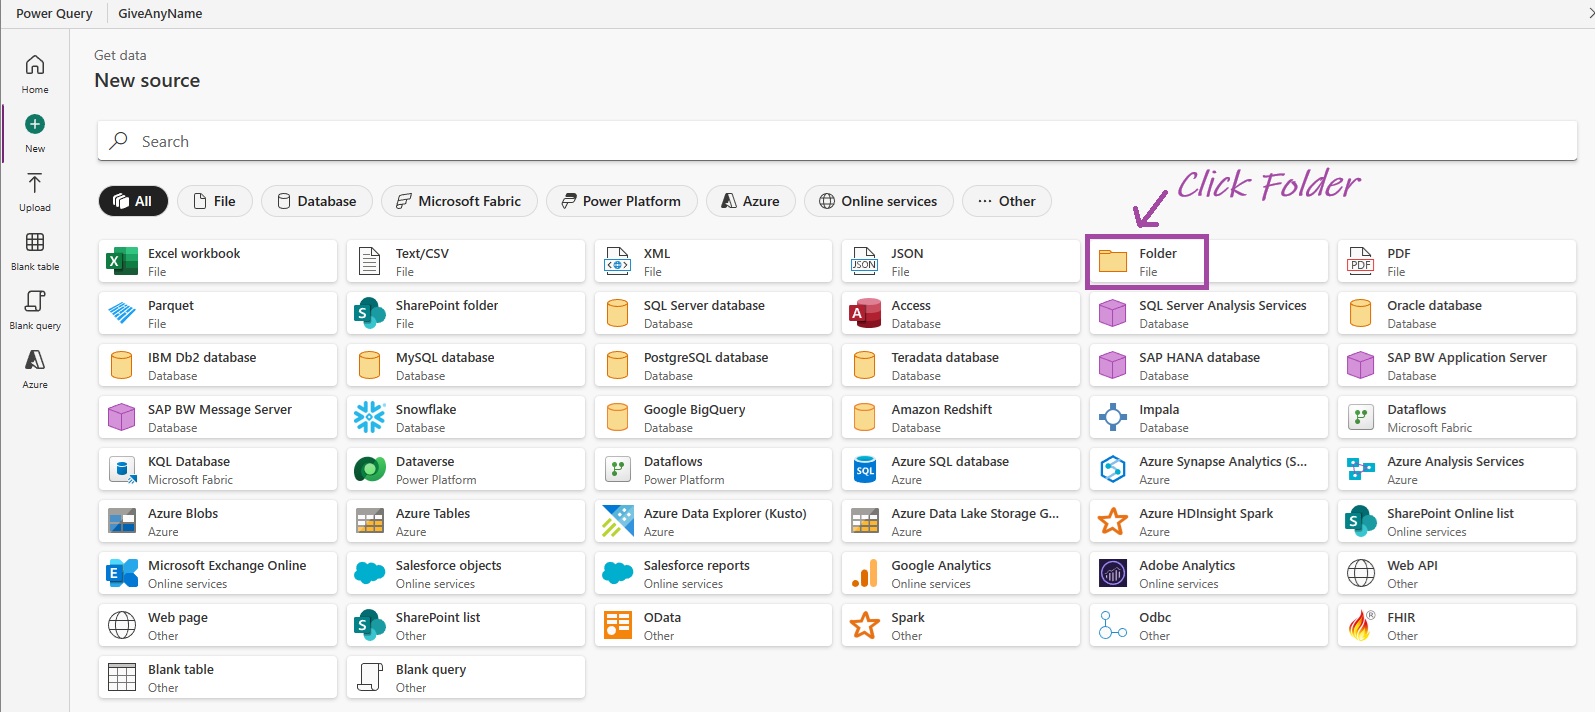Select the Azure HDInsight Spark icon
The image size is (1595, 712).
tap(1113, 522)
